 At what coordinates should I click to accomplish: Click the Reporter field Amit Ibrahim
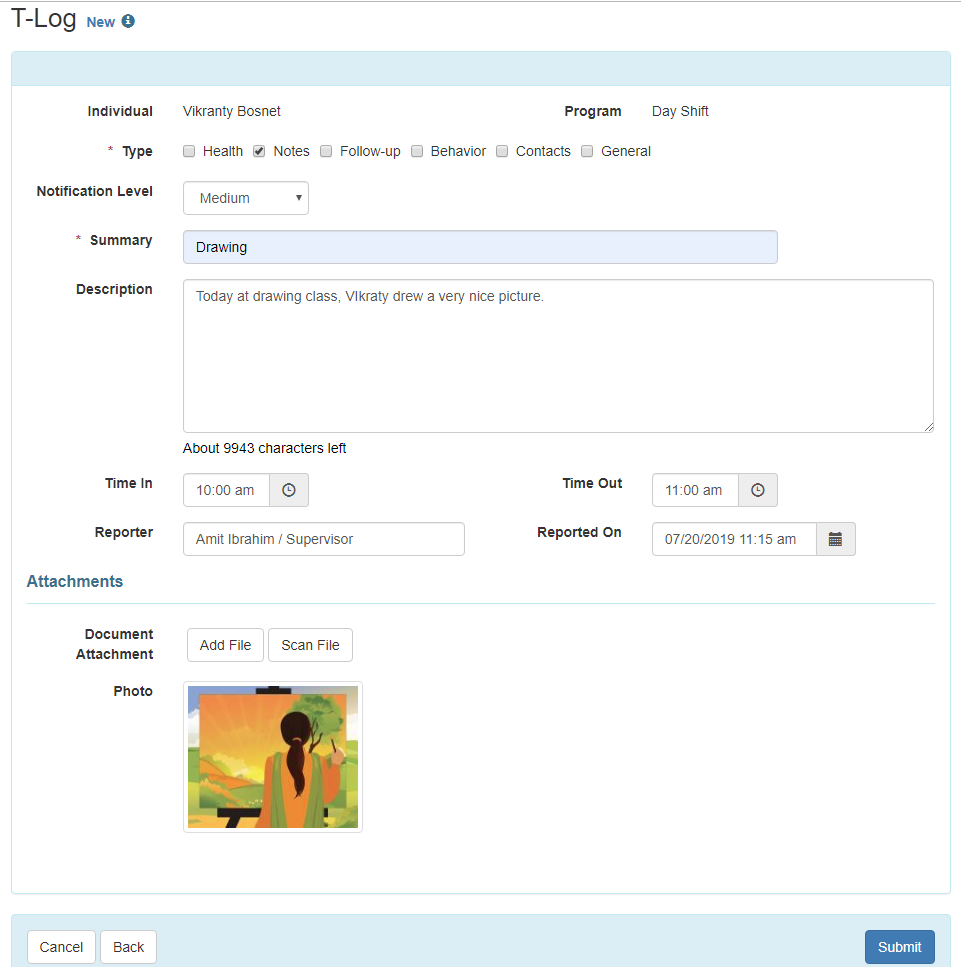click(x=324, y=539)
